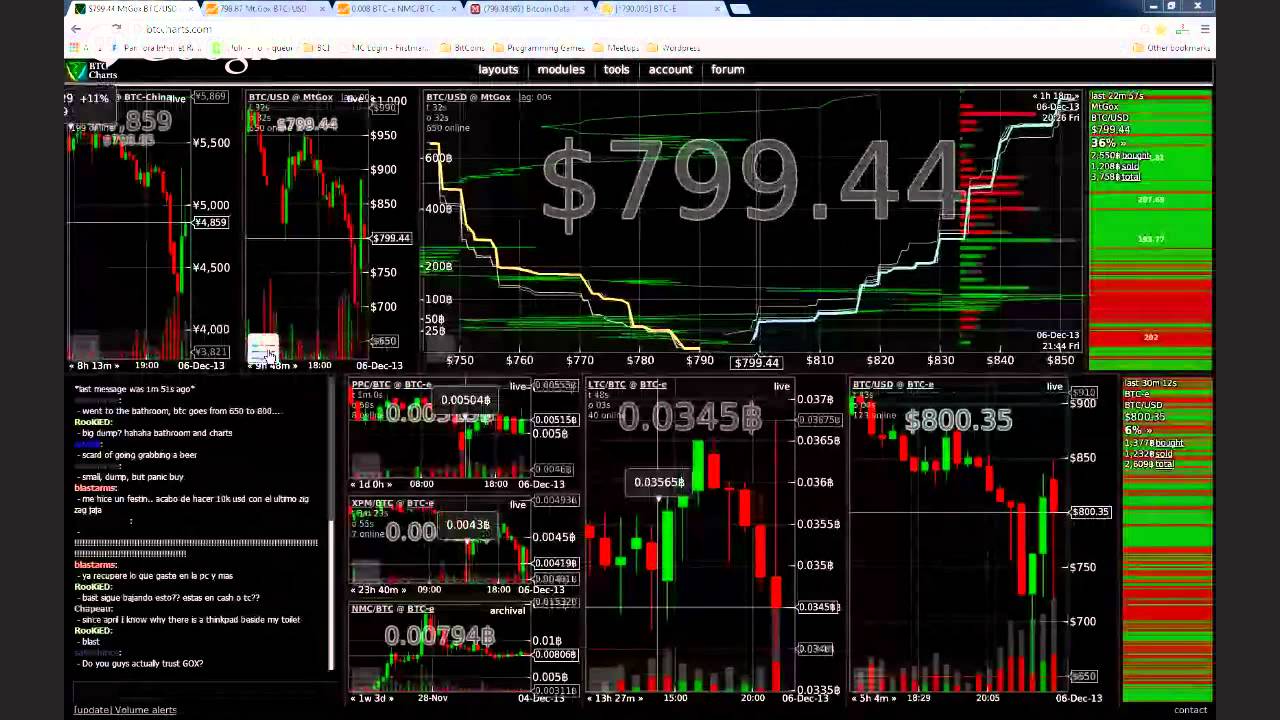Click the NMC/BTC pair link
The width and height of the screenshot is (1280, 720).
(371, 609)
